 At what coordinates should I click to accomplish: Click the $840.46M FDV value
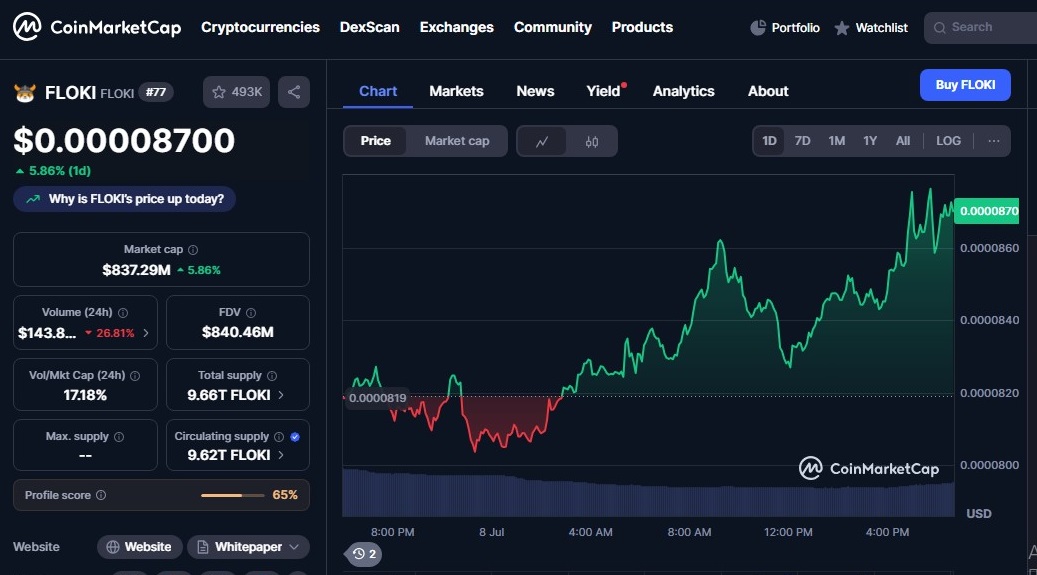(237, 332)
